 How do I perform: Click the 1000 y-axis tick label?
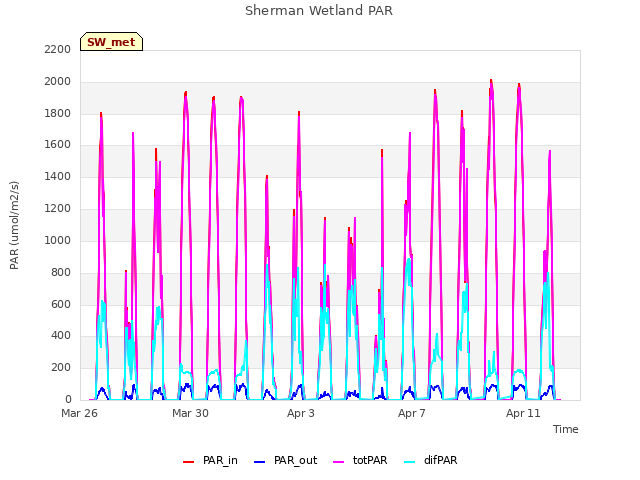click(x=58, y=240)
